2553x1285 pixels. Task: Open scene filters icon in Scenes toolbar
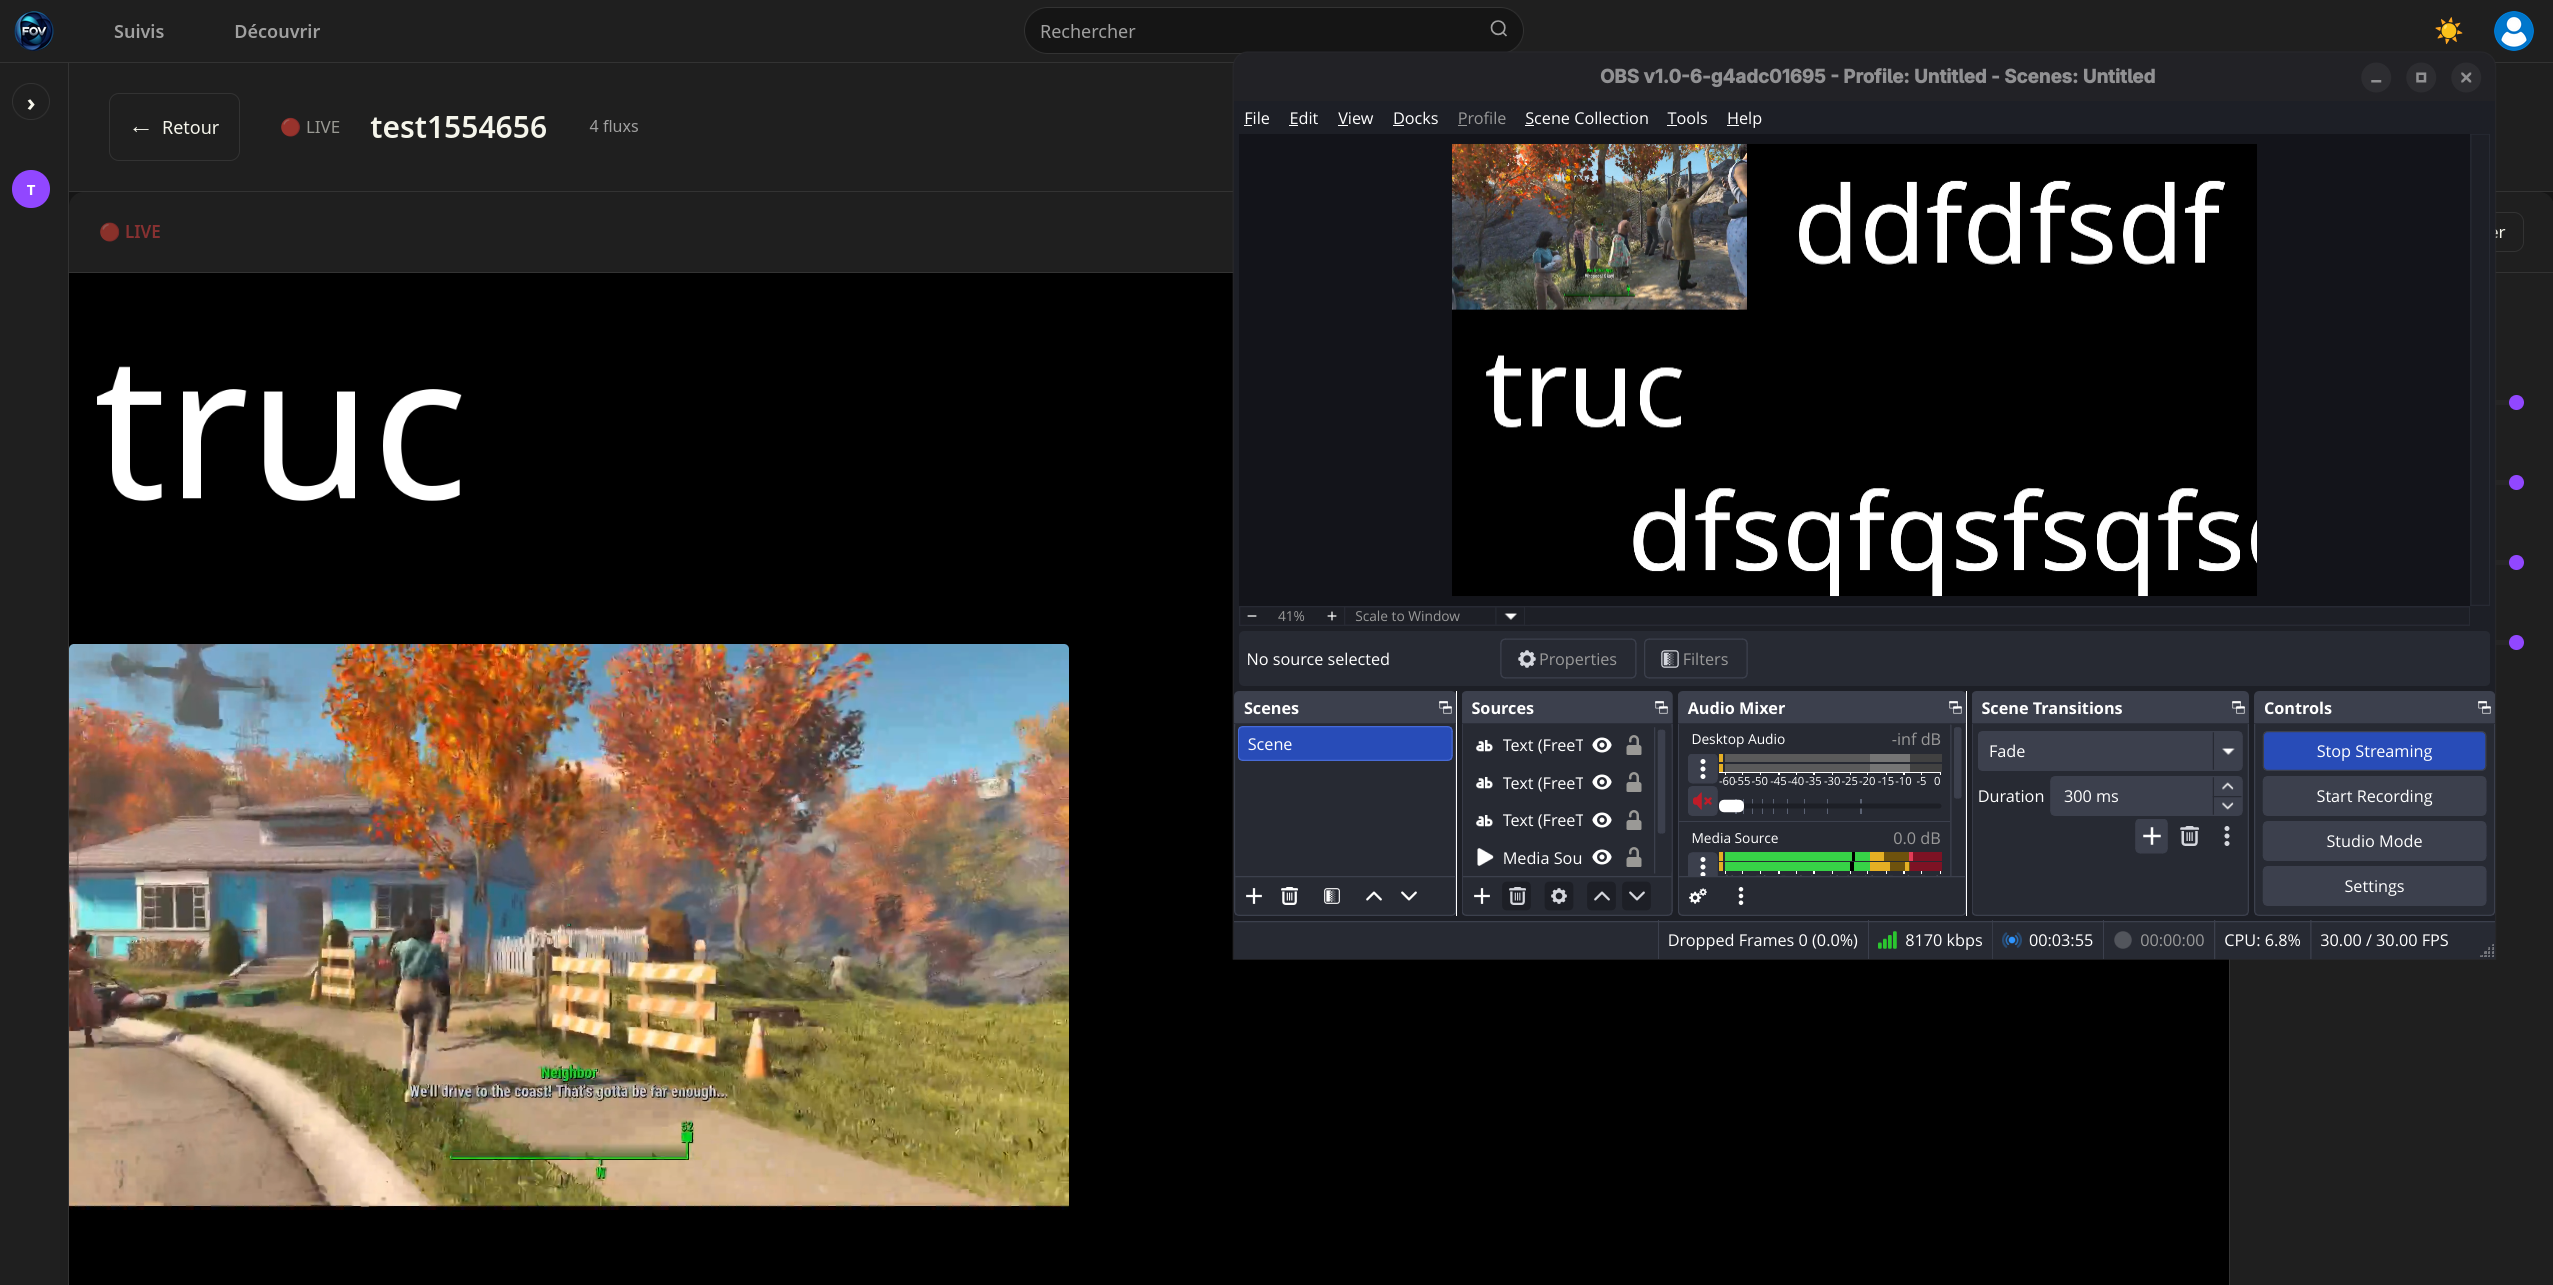pos(1332,896)
